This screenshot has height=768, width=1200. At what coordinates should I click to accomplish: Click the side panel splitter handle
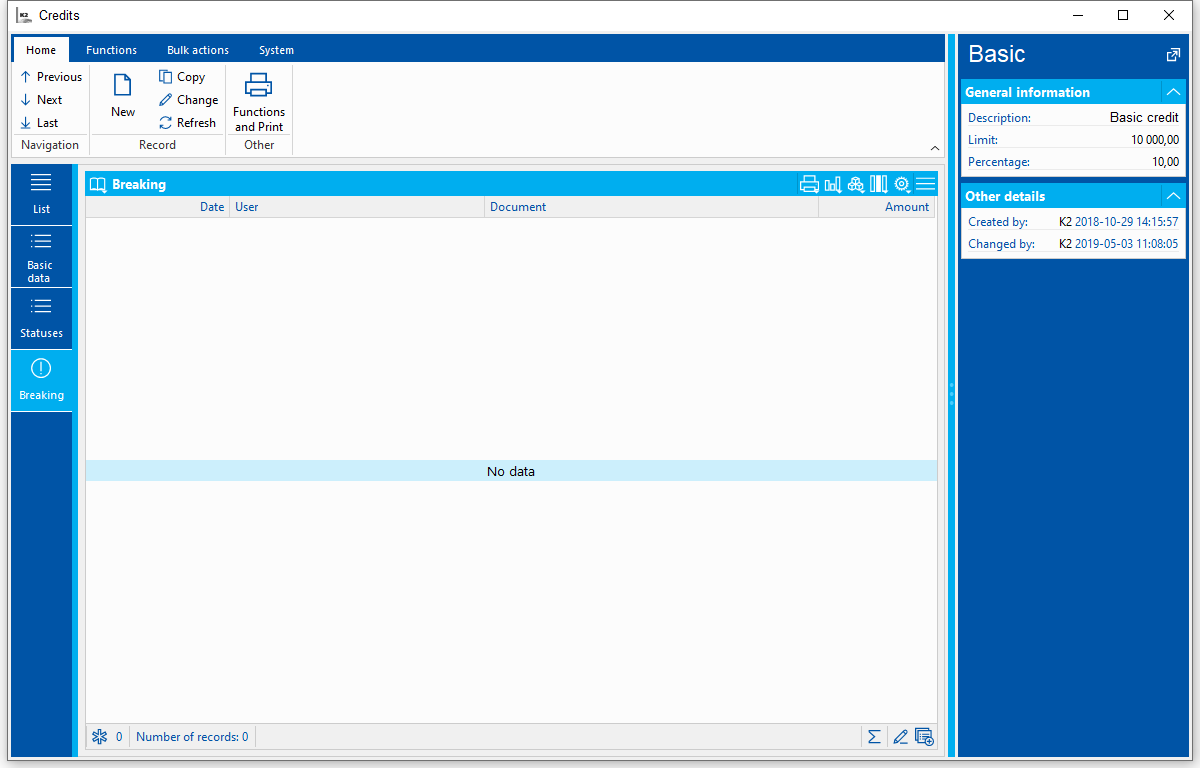pos(951,393)
